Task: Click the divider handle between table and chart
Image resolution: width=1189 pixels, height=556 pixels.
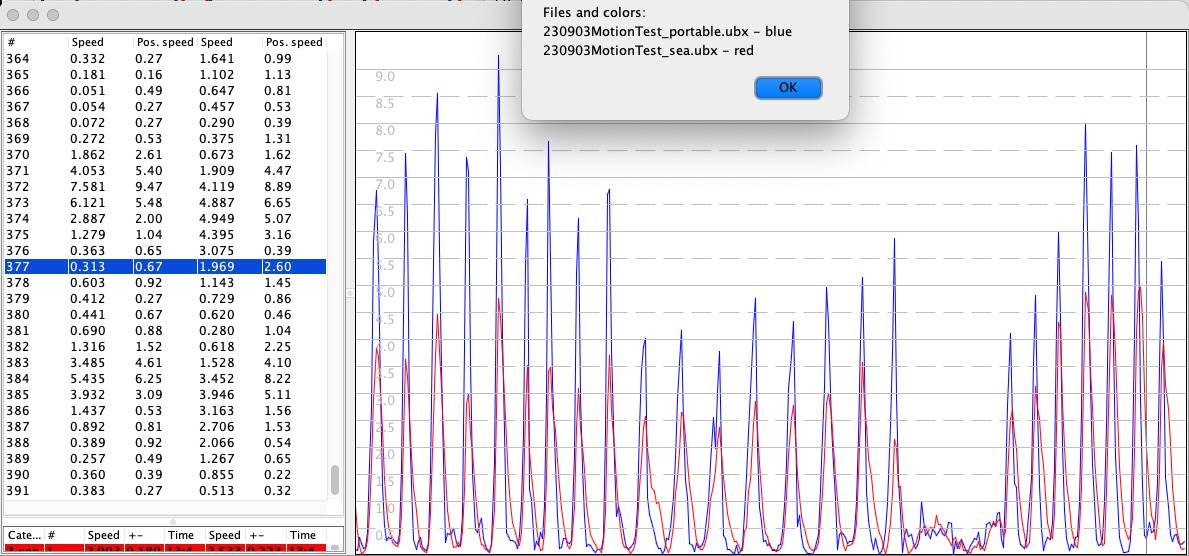Action: [x=349, y=292]
